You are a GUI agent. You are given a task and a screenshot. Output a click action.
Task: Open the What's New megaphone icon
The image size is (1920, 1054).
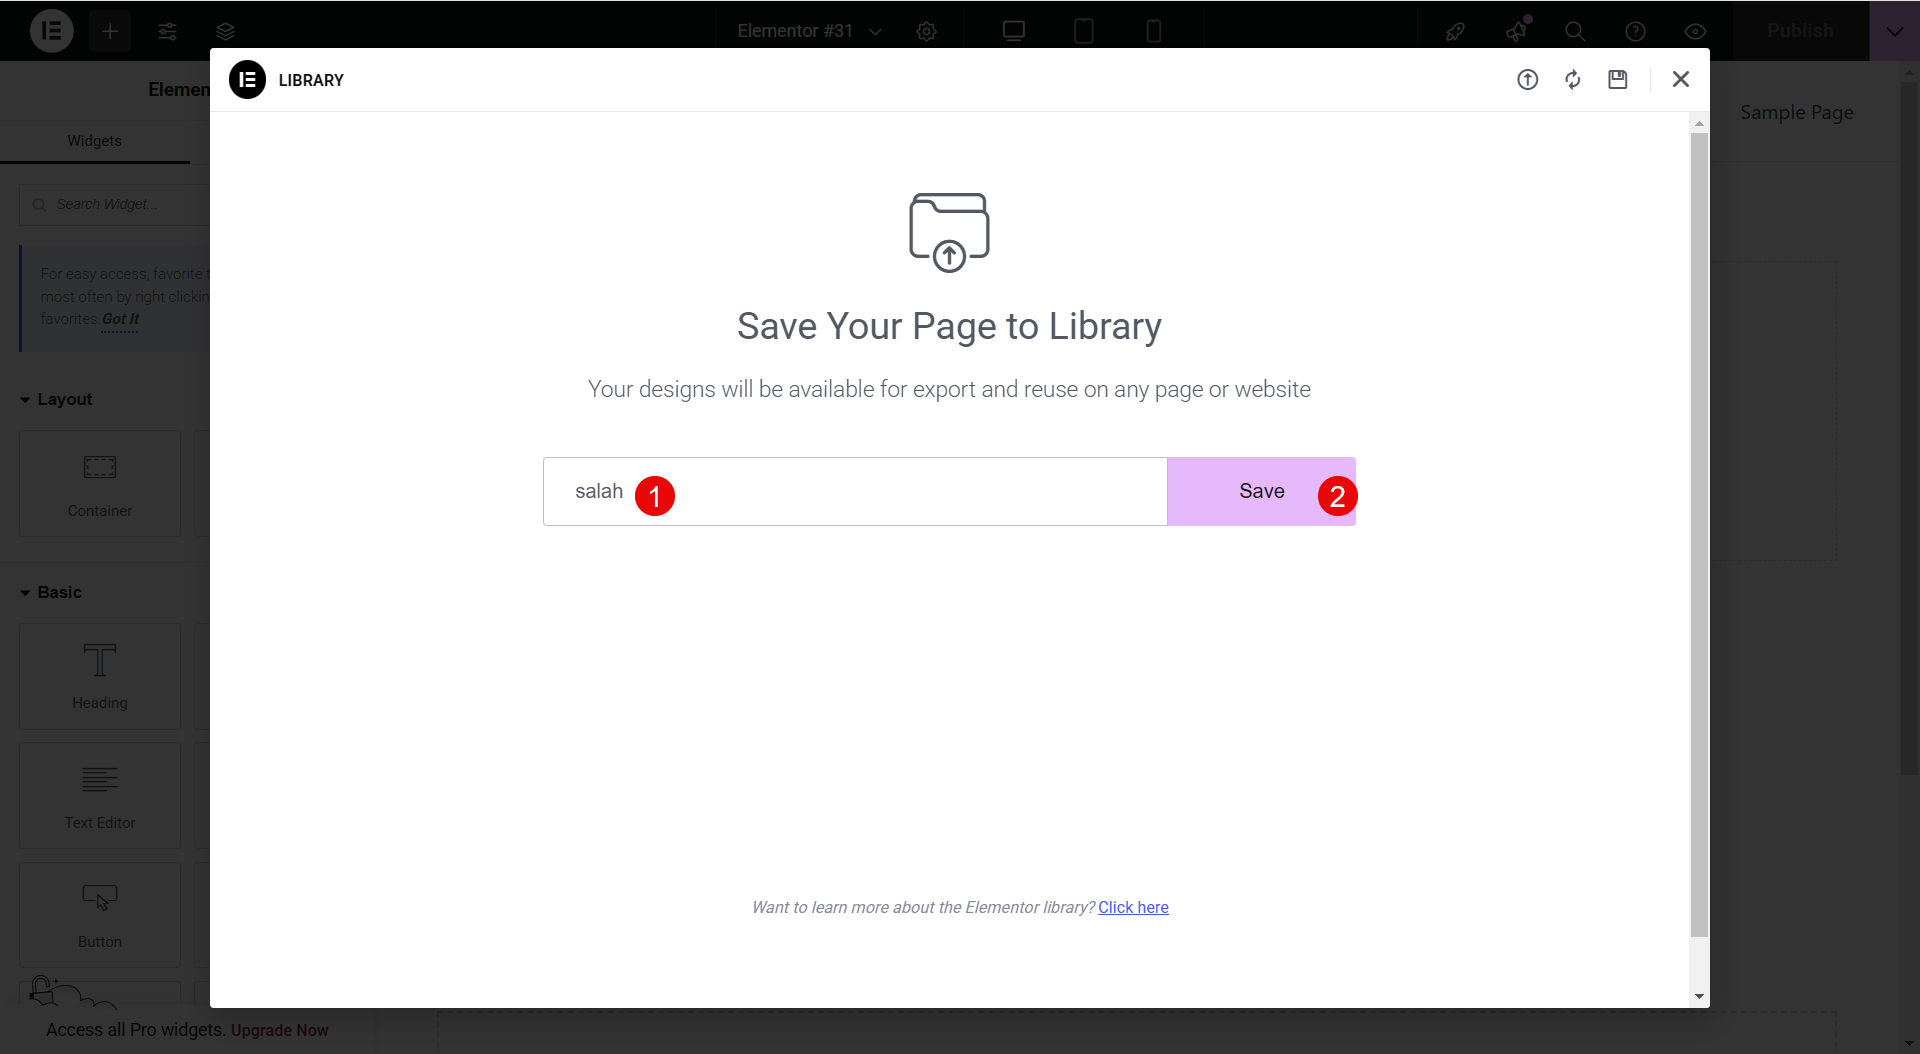[1516, 31]
